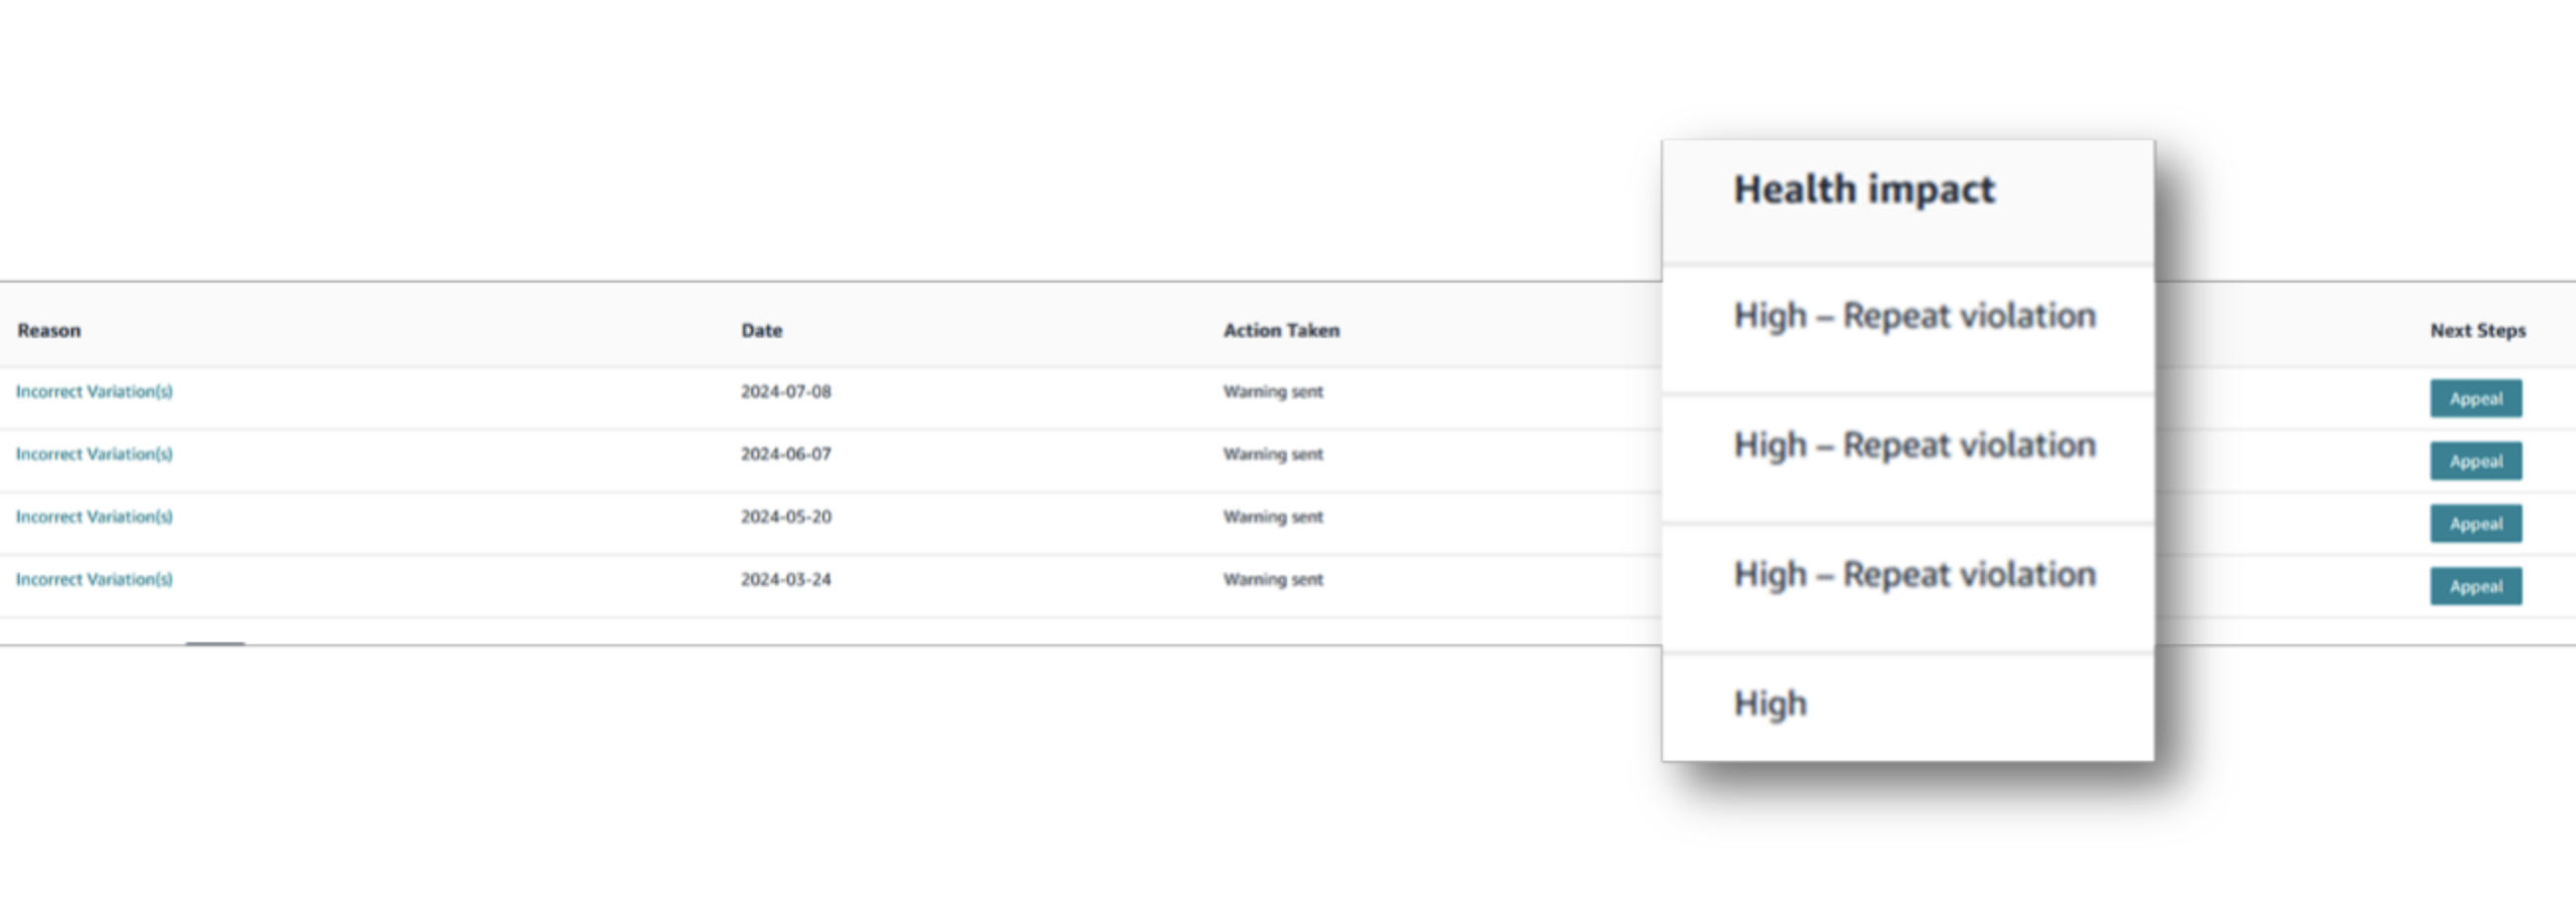Select the 2024-06-07 date cell

point(786,454)
